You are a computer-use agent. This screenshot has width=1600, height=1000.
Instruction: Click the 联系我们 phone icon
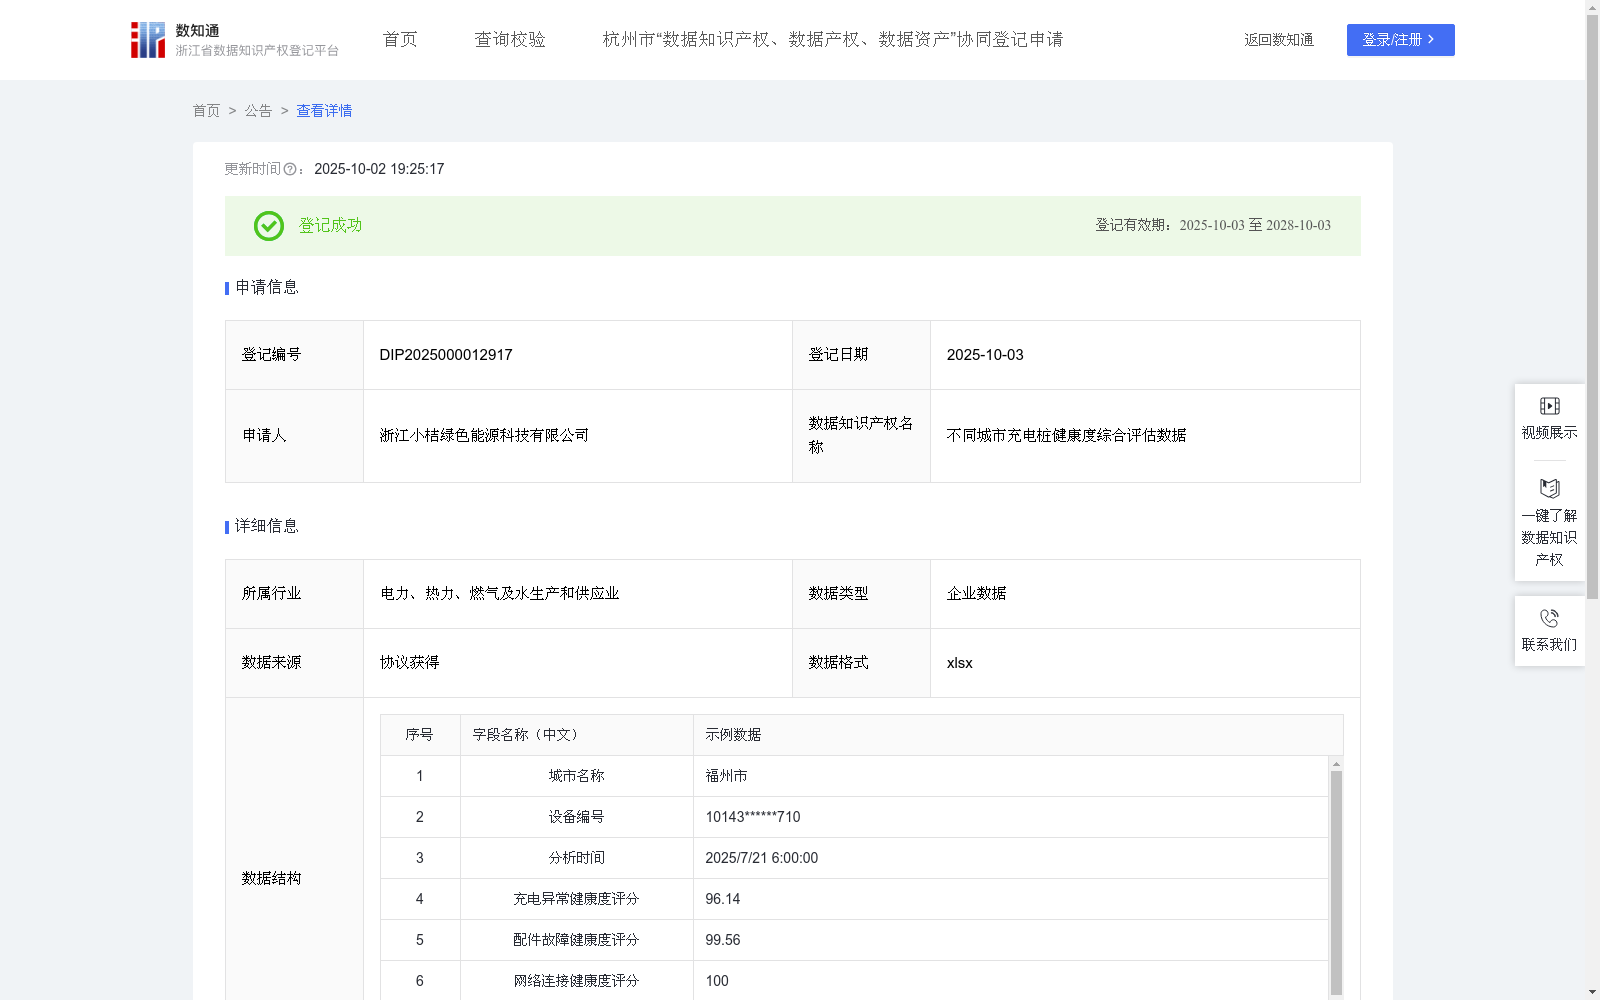1549,618
